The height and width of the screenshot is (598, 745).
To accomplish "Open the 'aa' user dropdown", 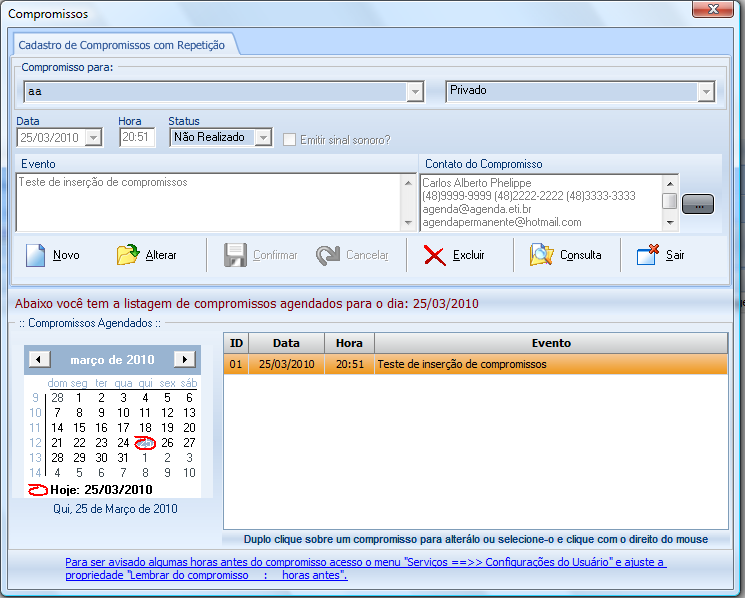I will click(x=415, y=92).
